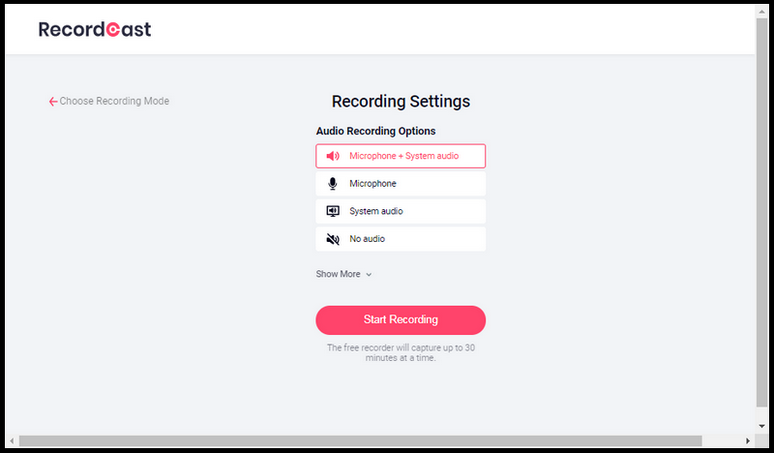Click the Start Recording button
This screenshot has height=453, width=774.
(x=400, y=320)
